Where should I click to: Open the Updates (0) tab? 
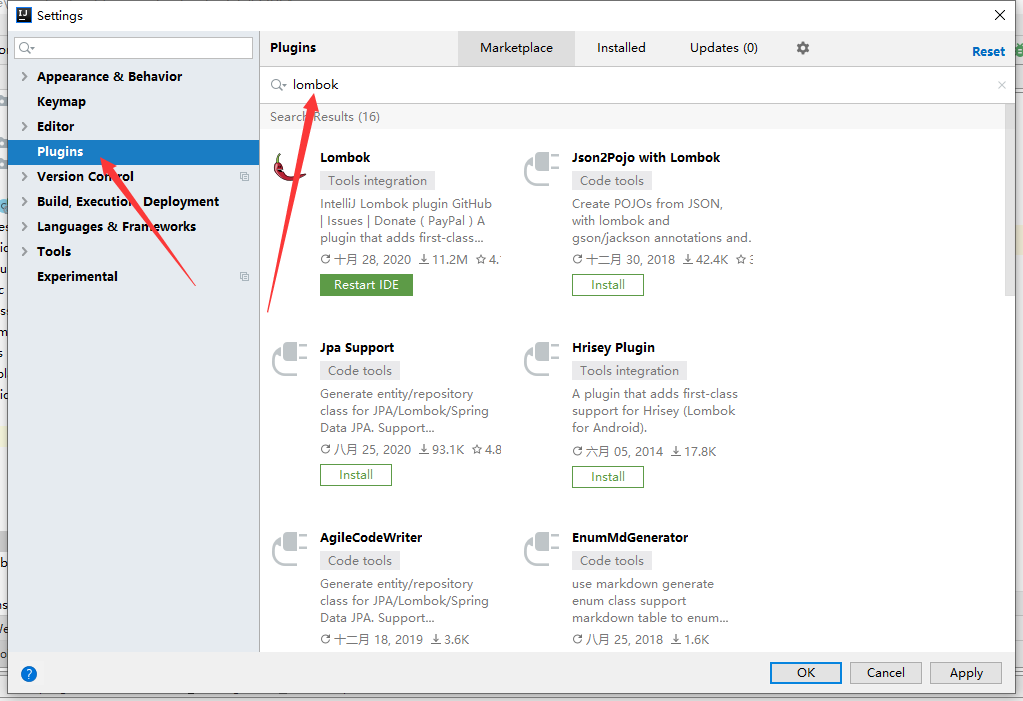point(724,48)
